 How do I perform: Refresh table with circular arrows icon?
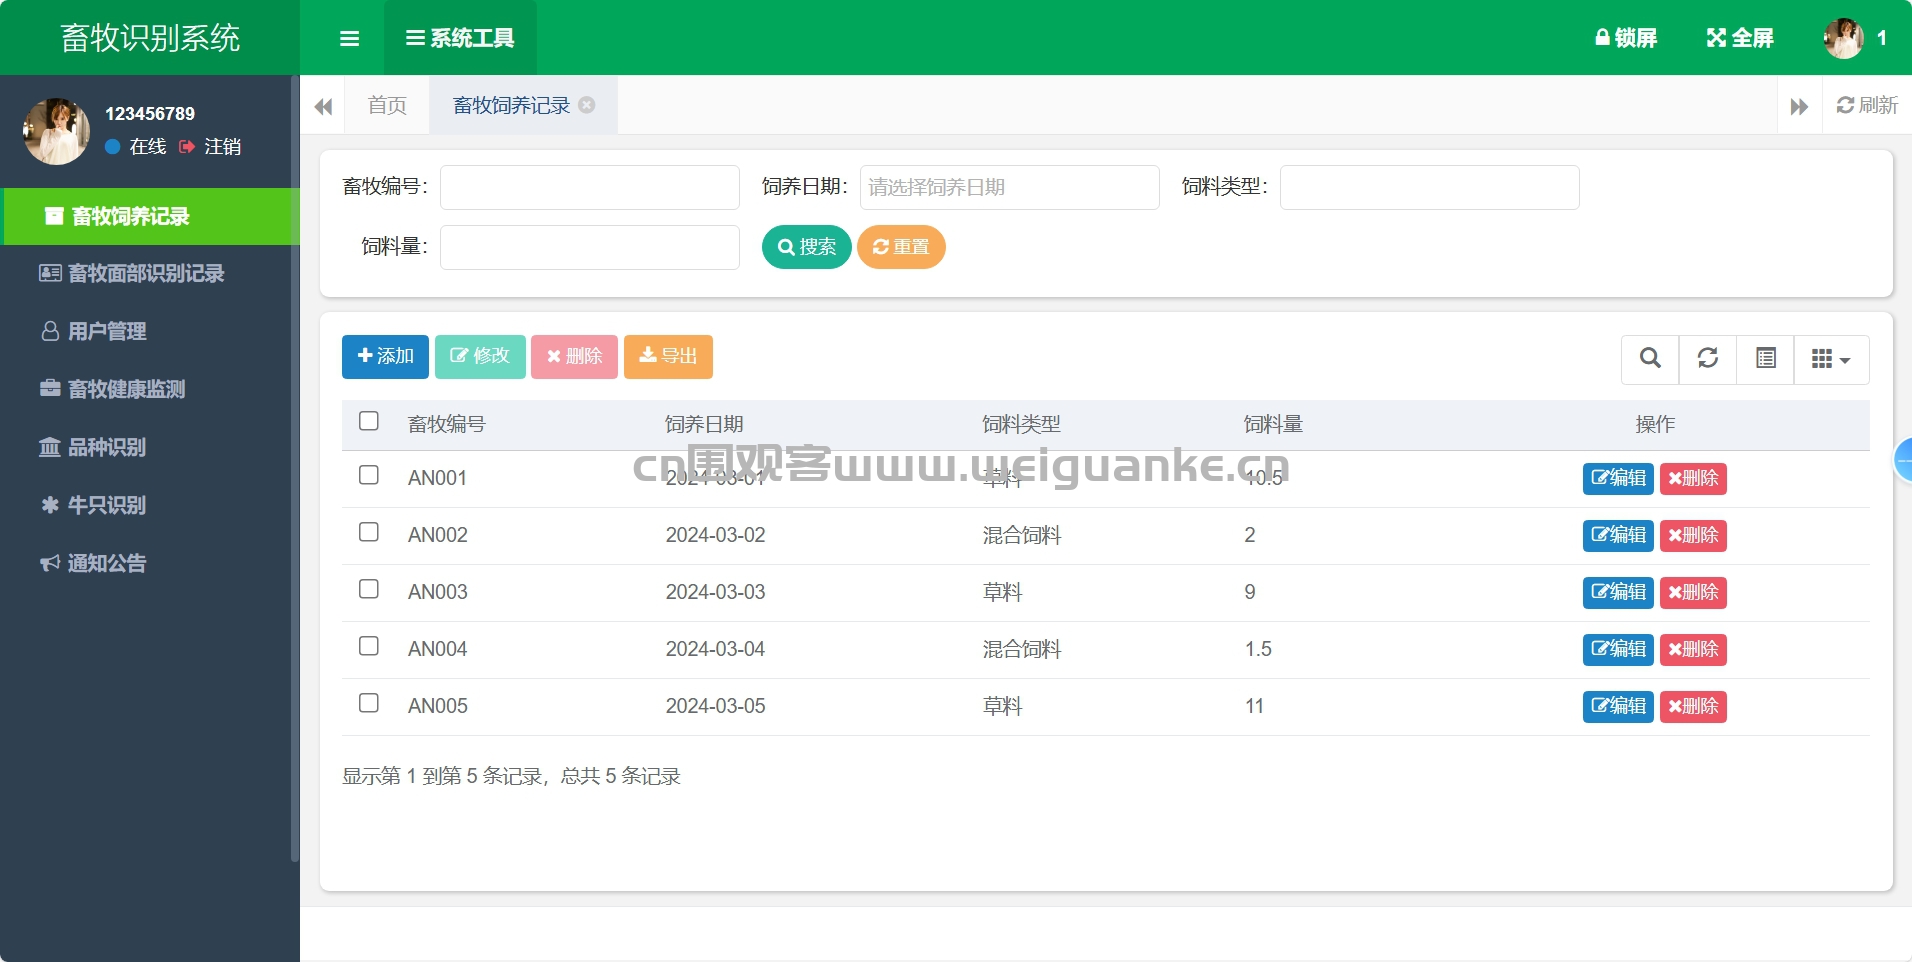coord(1708,359)
